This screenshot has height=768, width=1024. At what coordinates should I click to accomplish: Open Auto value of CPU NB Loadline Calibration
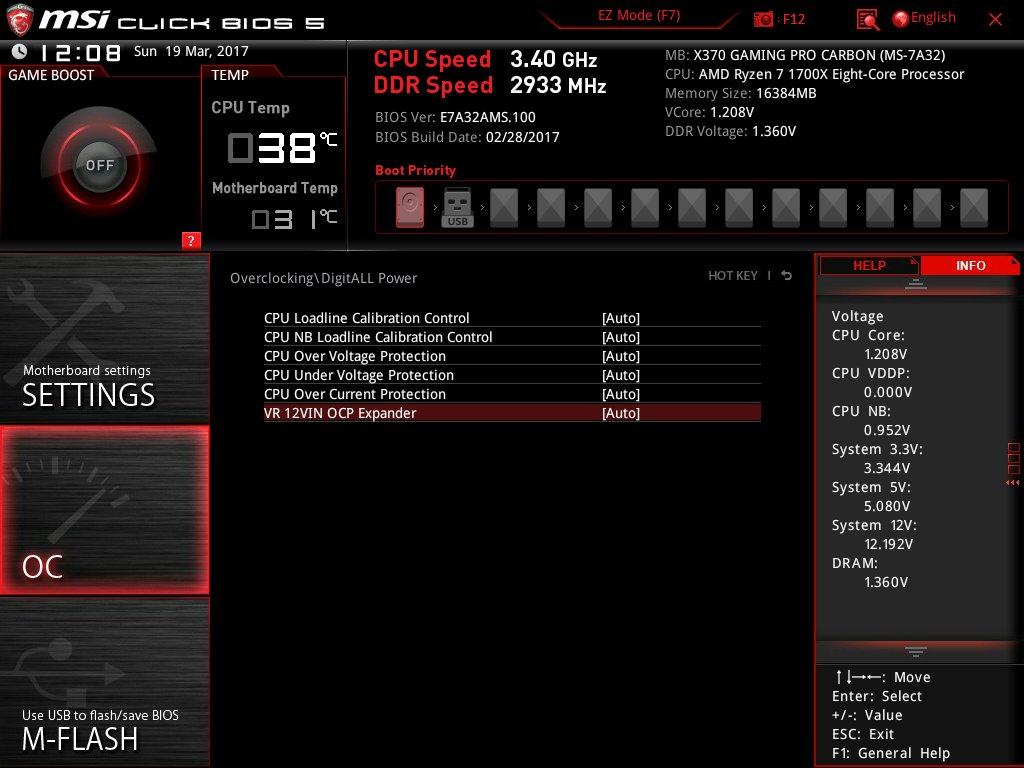coord(620,337)
